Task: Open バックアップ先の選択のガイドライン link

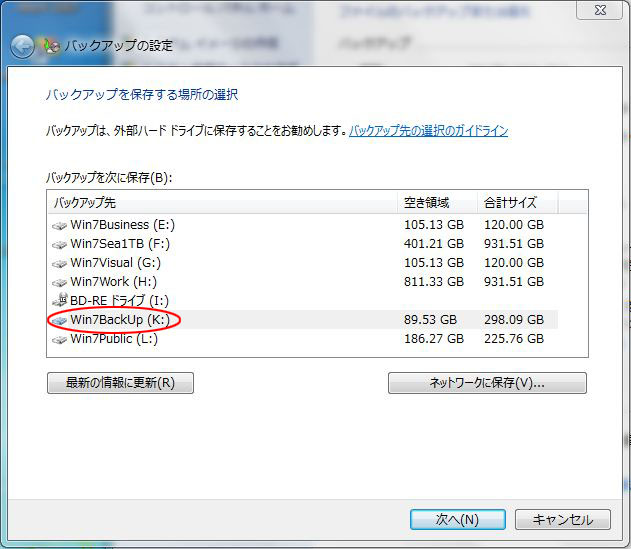Action: 429,131
